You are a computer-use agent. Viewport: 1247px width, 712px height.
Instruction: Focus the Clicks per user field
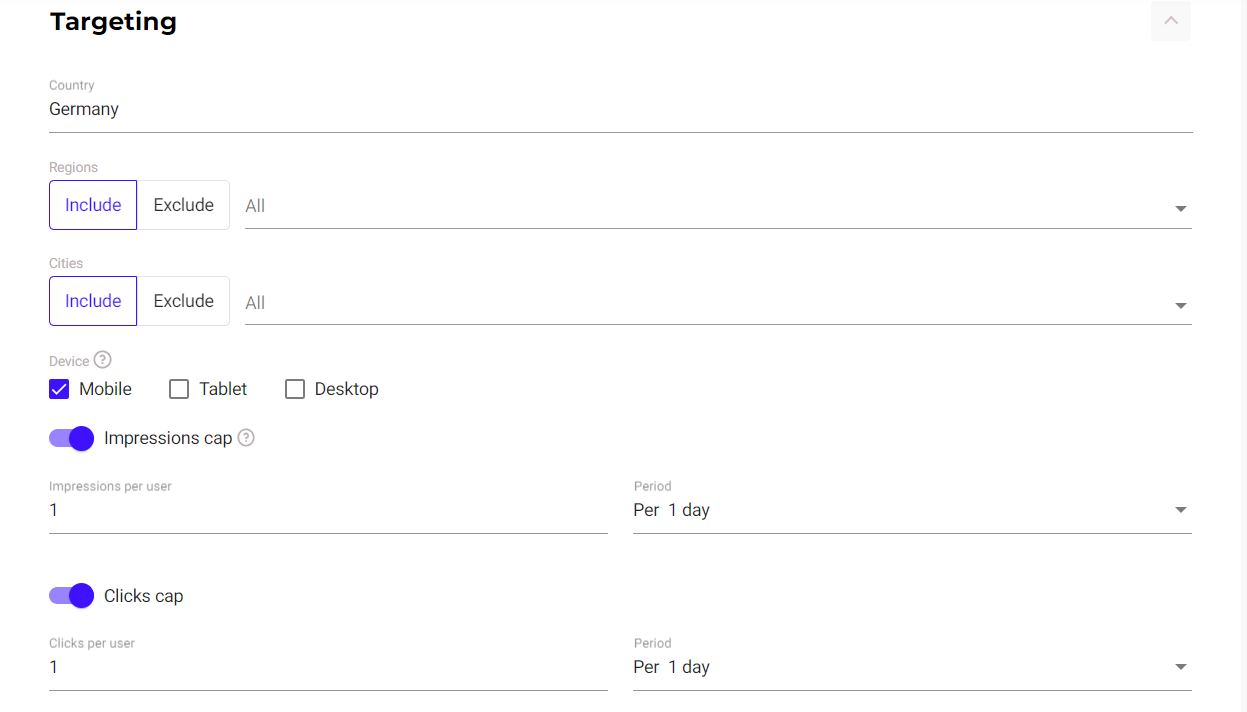tap(328, 667)
